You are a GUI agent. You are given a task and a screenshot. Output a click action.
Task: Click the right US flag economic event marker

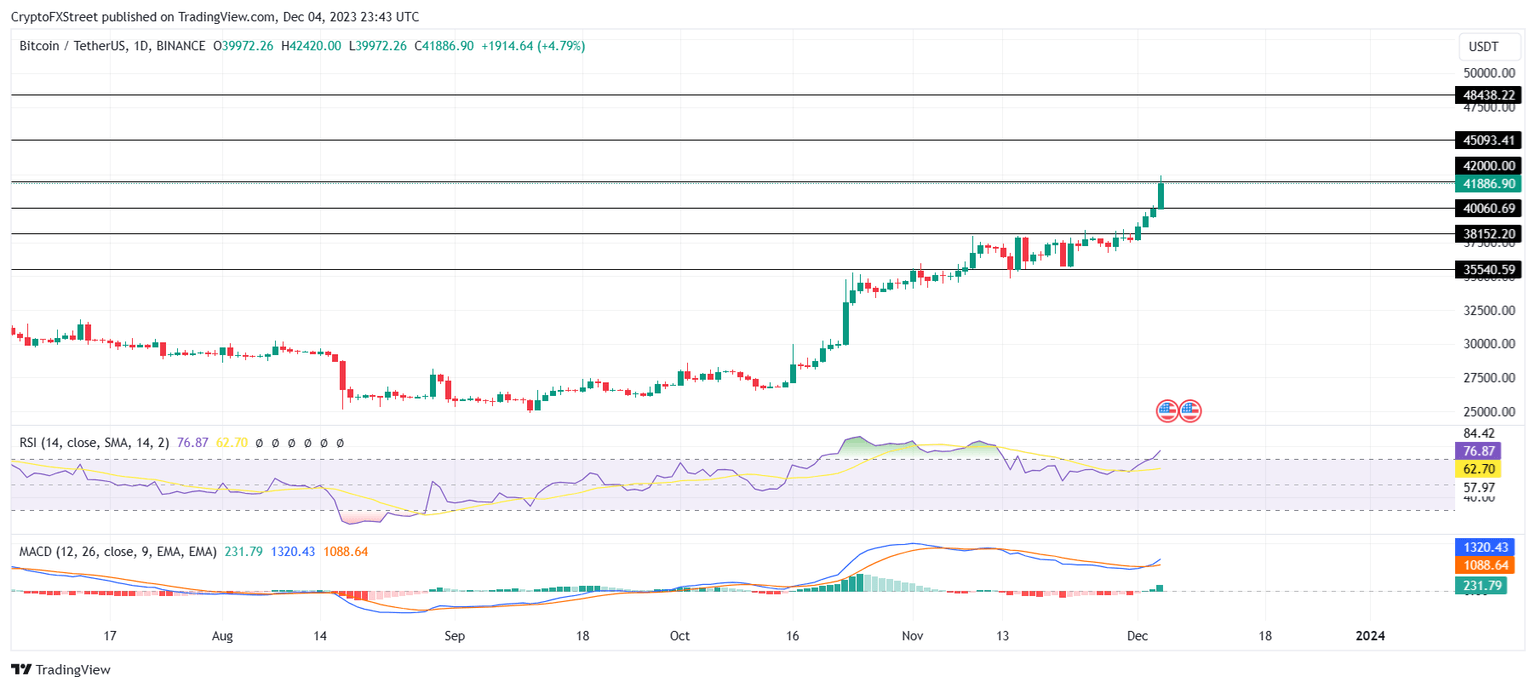(1190, 410)
